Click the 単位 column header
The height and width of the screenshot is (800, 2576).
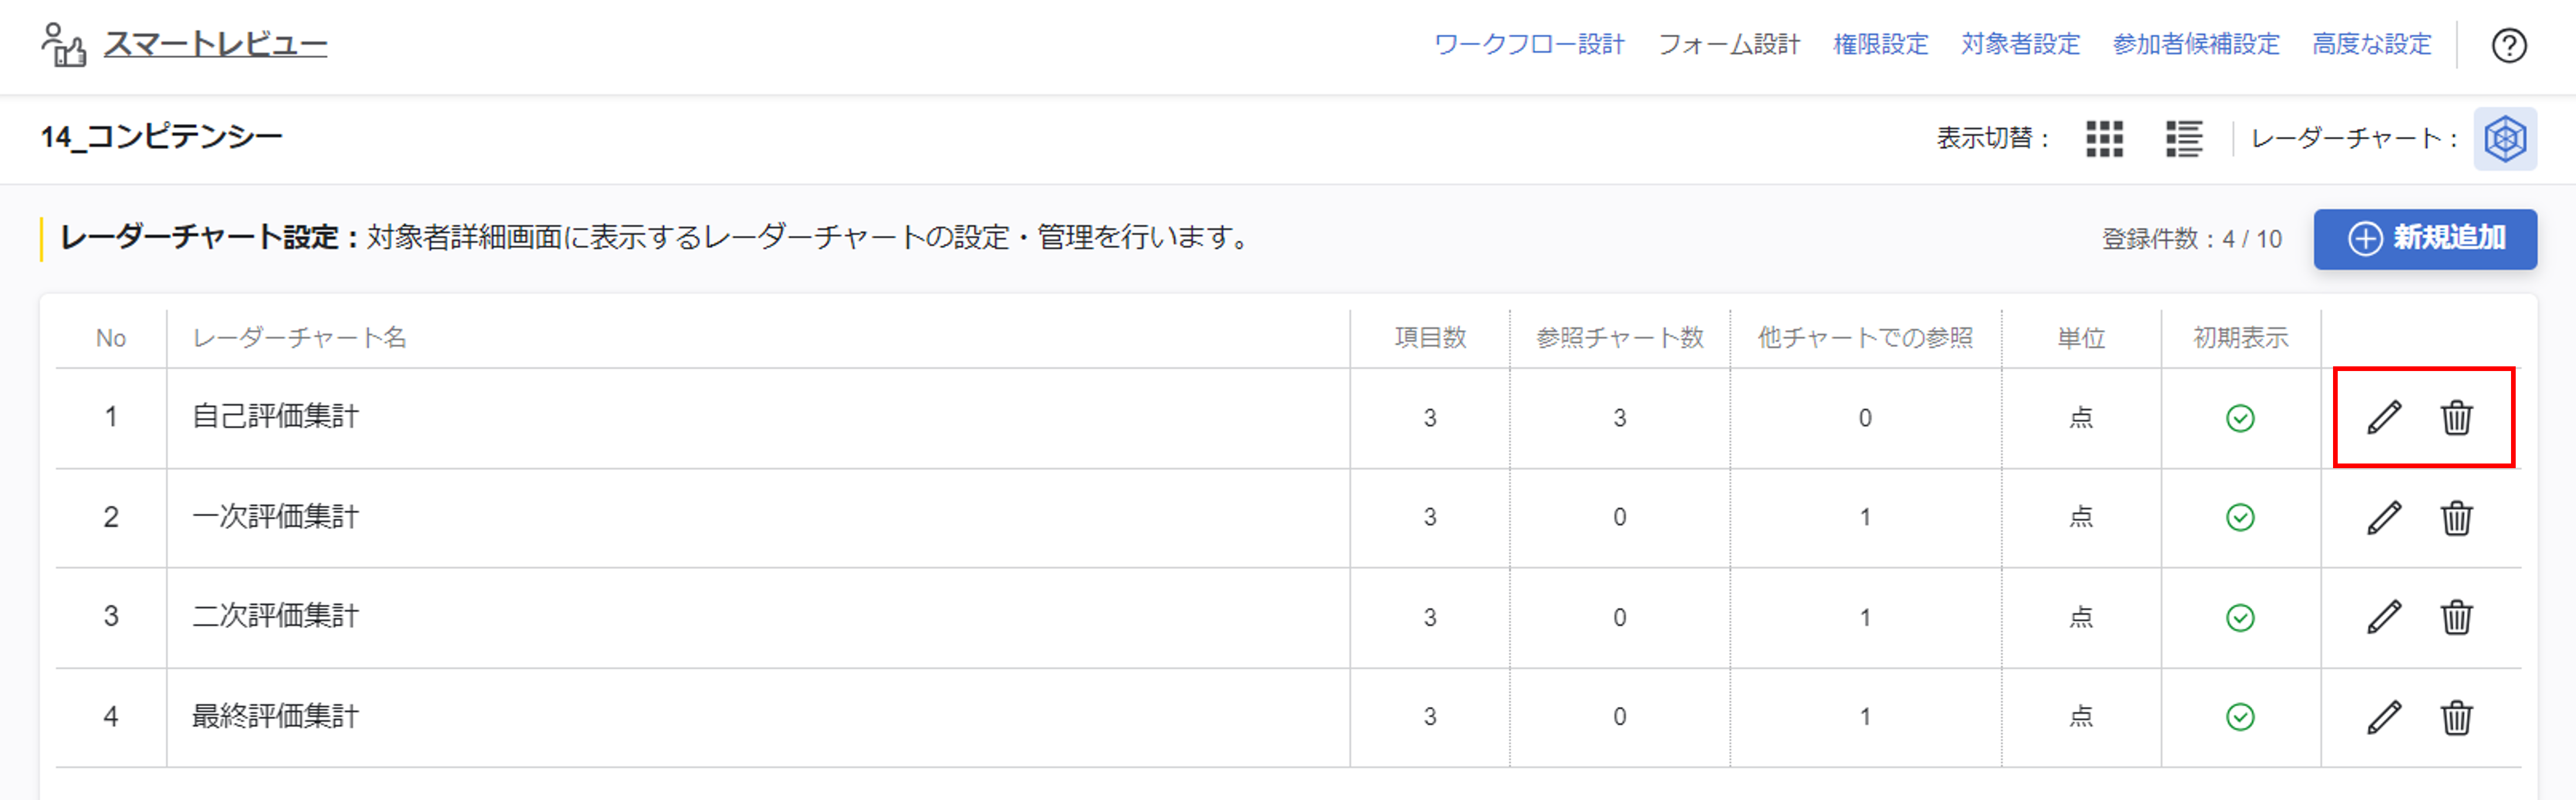point(2081,338)
